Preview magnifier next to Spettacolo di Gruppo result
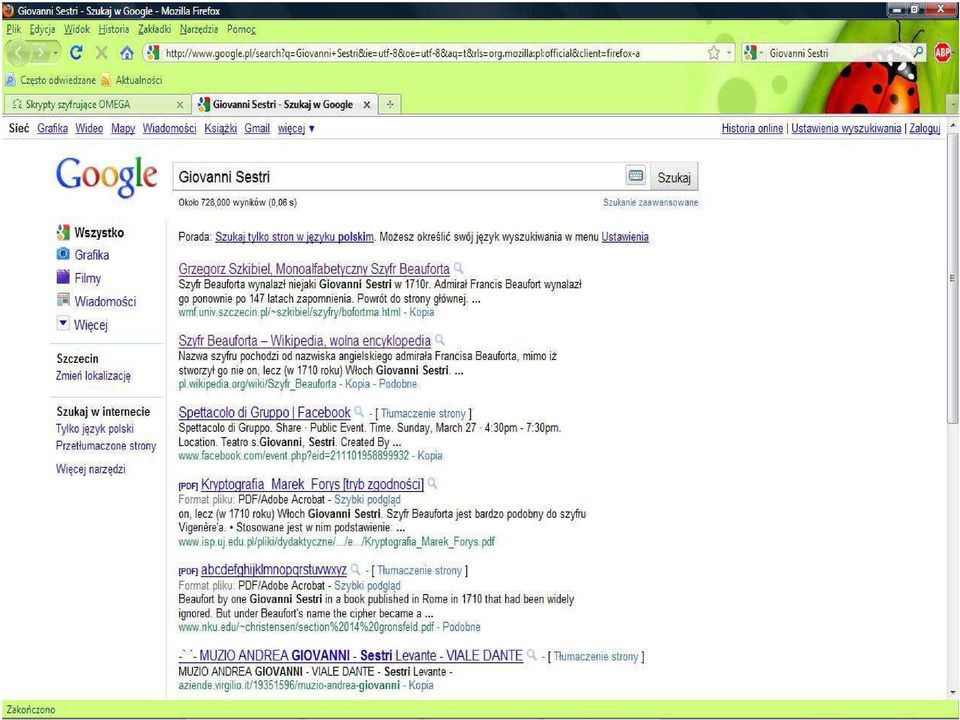 pos(359,411)
